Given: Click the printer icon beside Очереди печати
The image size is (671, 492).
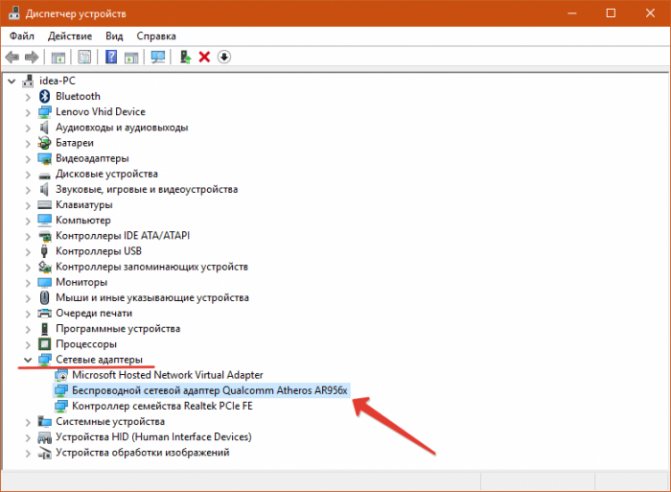Looking at the screenshot, I should pyautogui.click(x=45, y=313).
